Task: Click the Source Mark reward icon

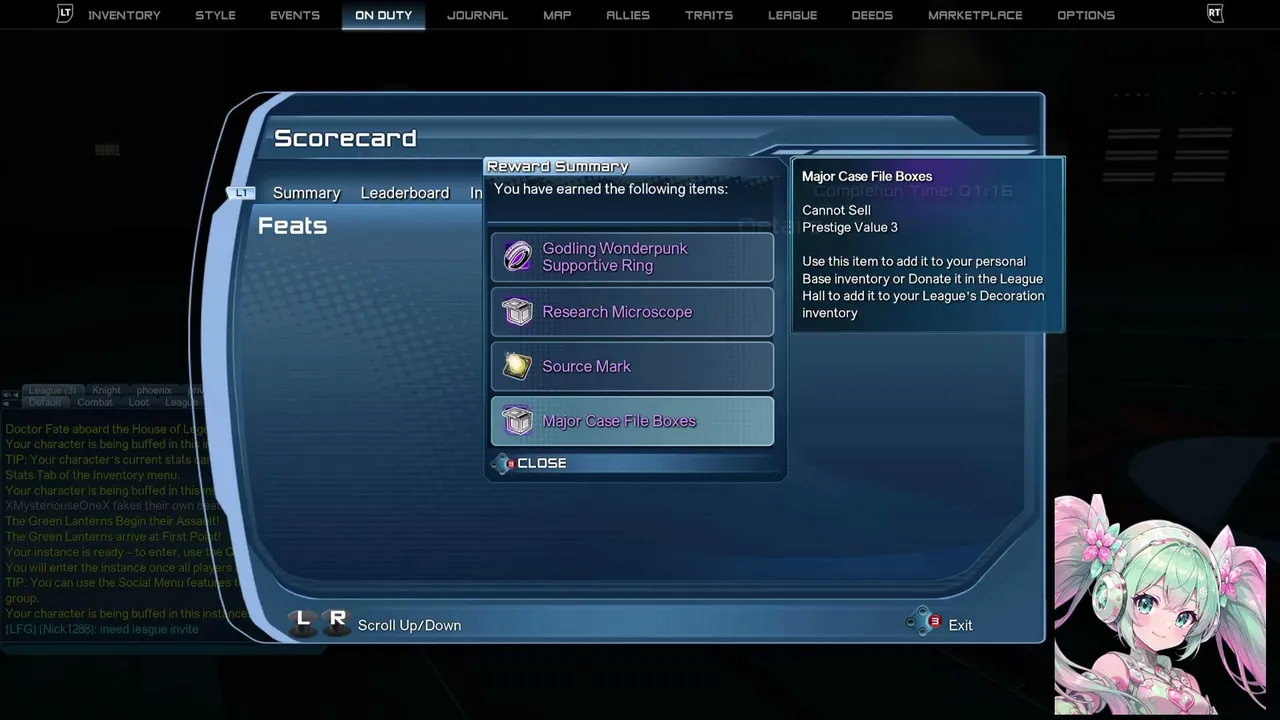Action: 518,366
